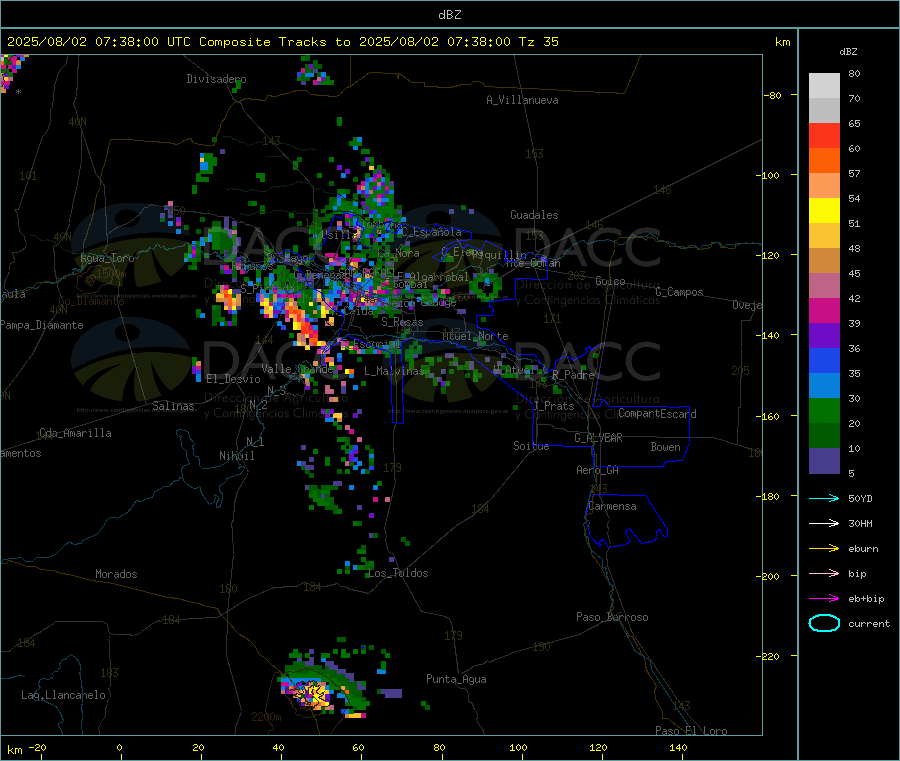The height and width of the screenshot is (761, 900).
Task: Click the Atuel_Norte location label
Action: 475,336
